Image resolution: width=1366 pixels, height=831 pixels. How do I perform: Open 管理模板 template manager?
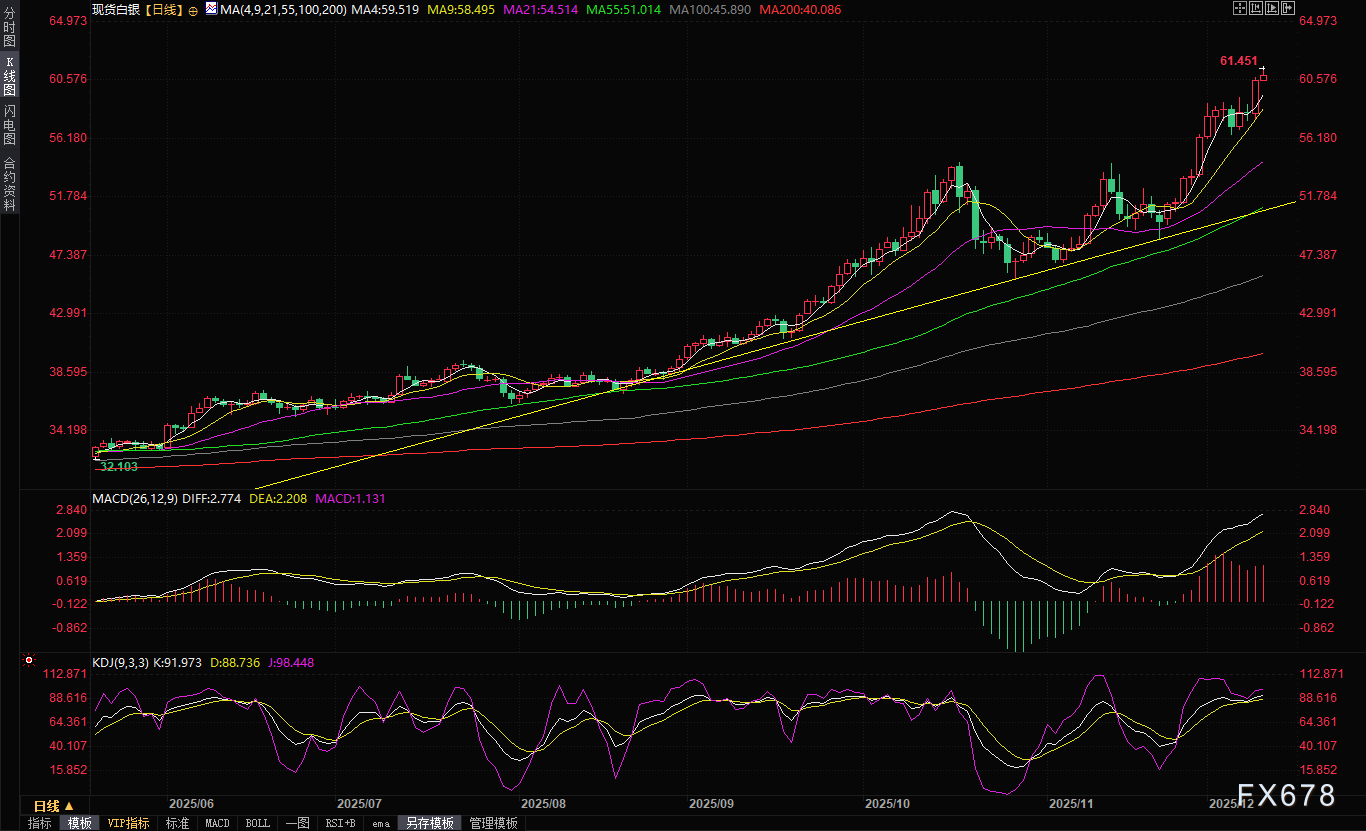click(494, 823)
